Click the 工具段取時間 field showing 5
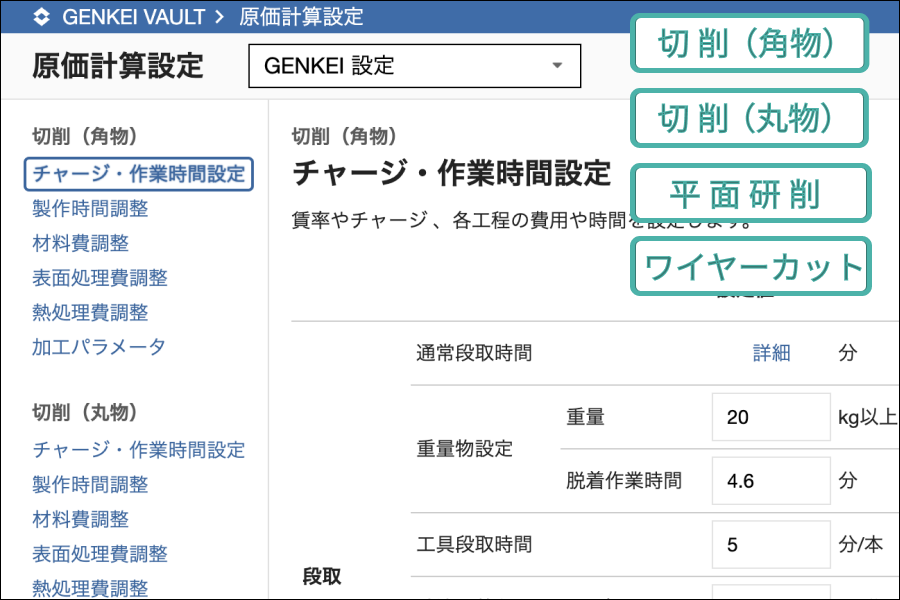The height and width of the screenshot is (600, 900). [x=770, y=545]
